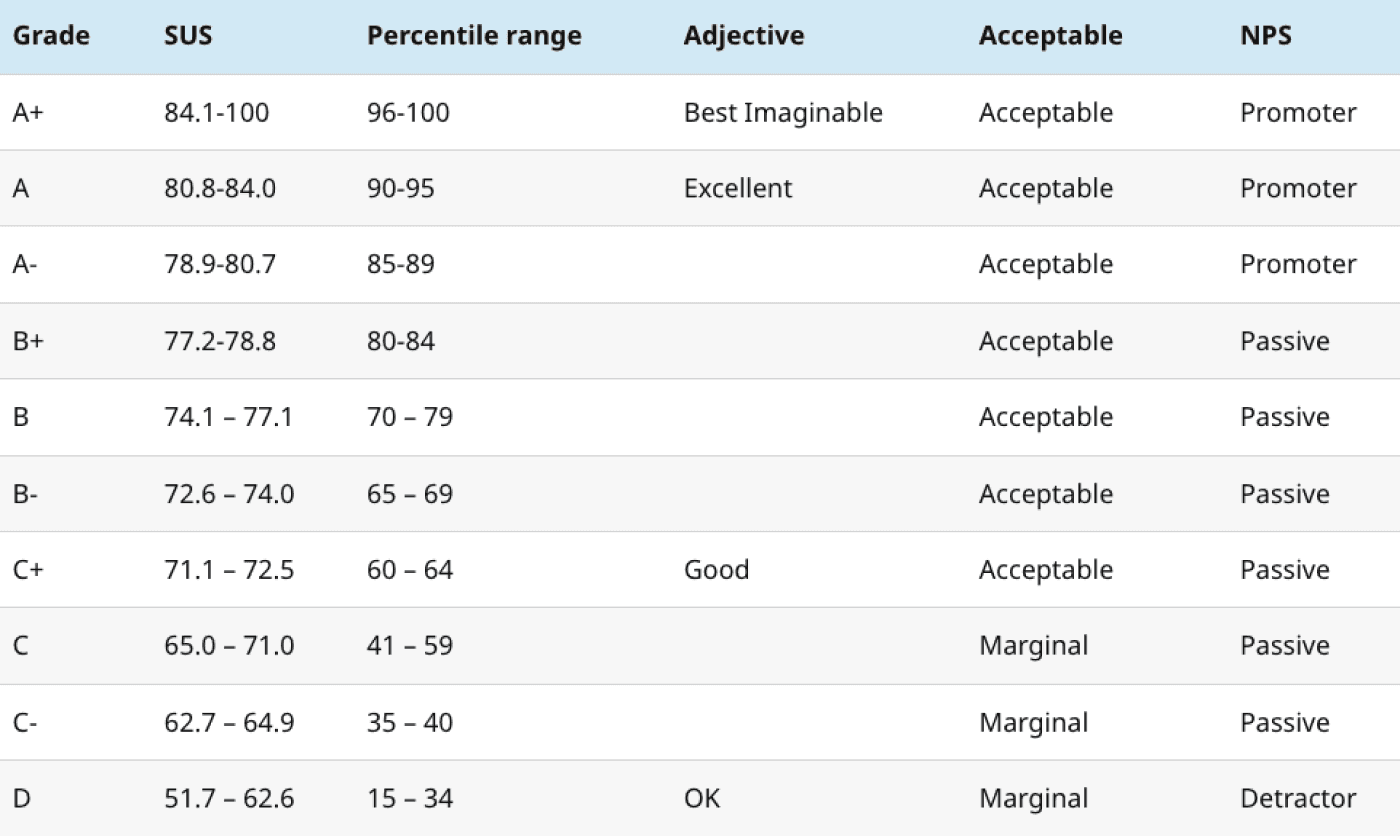This screenshot has width=1400, height=836.
Task: Select the Excellent adjective cell
Action: [738, 188]
